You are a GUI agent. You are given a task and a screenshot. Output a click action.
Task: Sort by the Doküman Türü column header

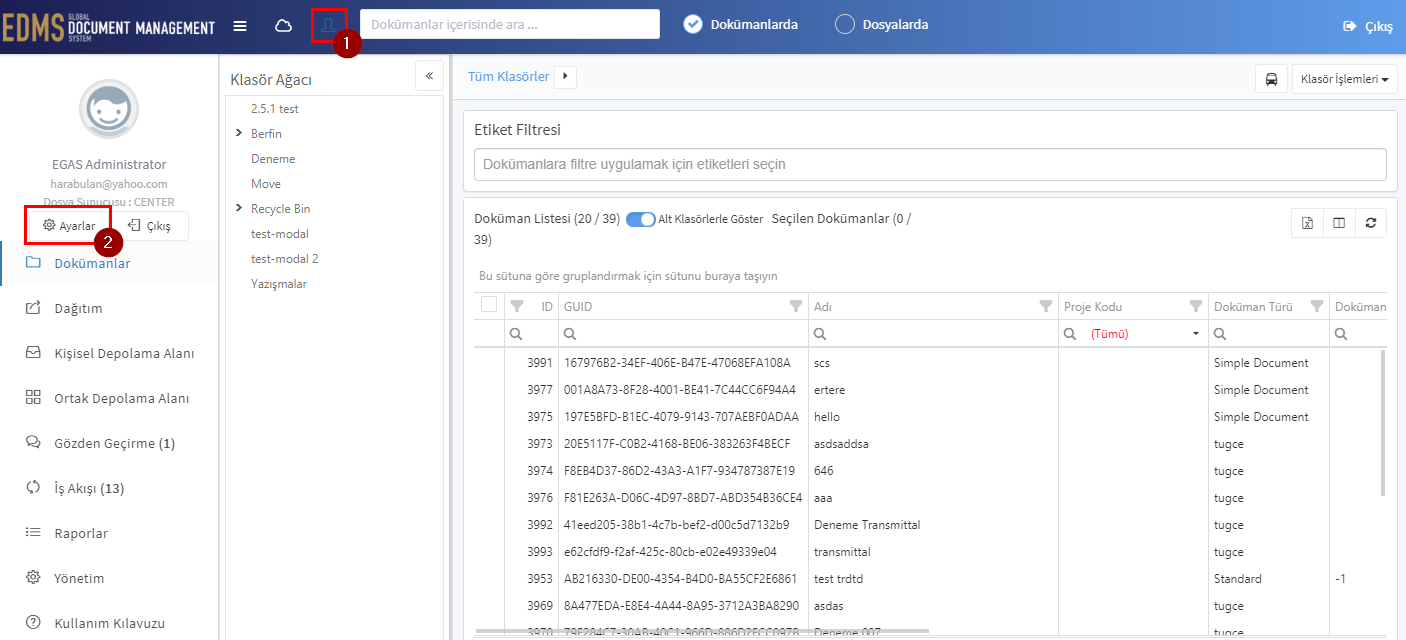click(1253, 306)
